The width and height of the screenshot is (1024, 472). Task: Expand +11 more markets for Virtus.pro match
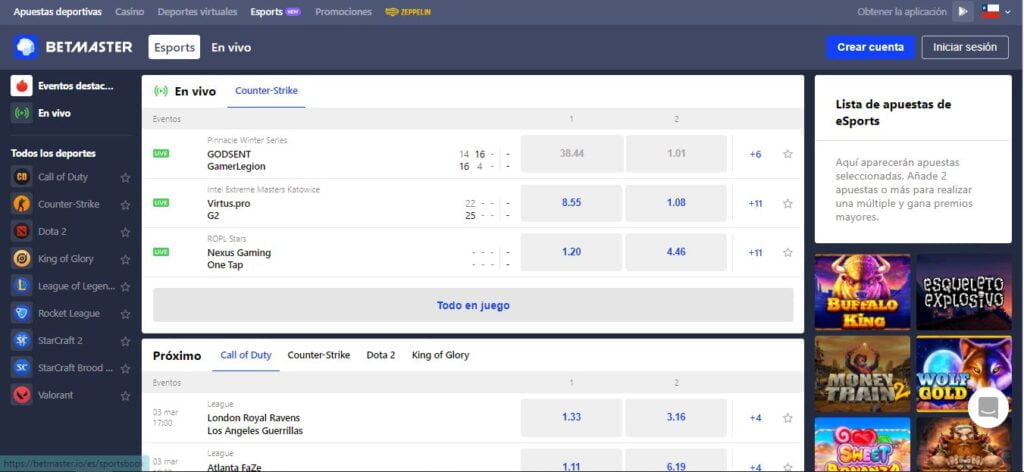[x=755, y=203]
